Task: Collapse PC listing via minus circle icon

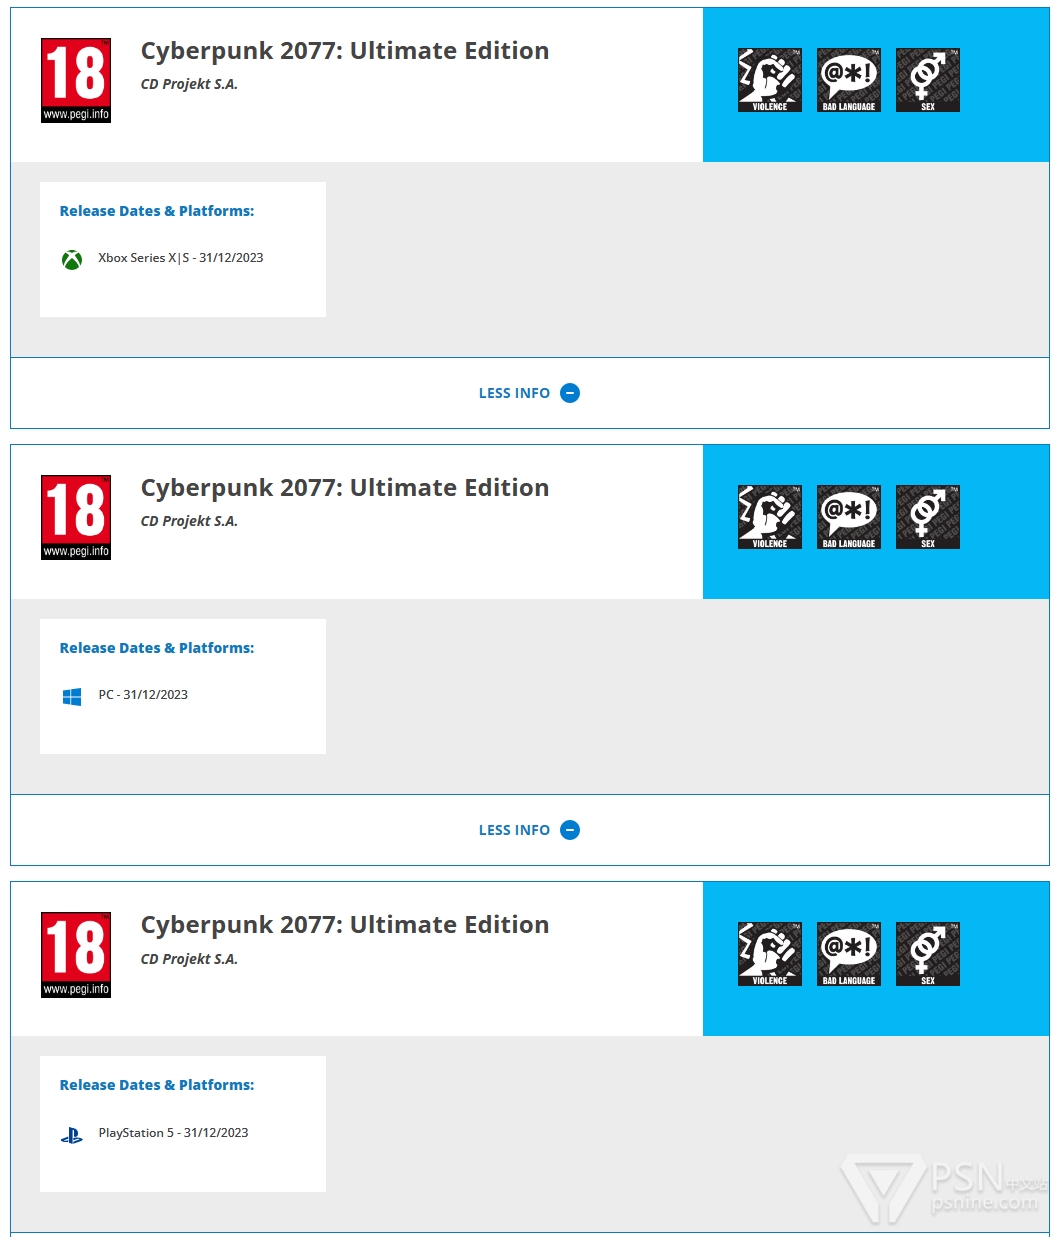Action: click(x=570, y=830)
